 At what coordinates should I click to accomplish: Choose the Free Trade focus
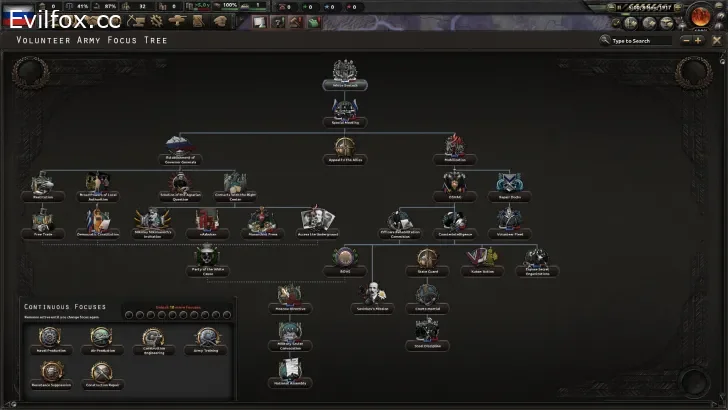tap(41, 220)
